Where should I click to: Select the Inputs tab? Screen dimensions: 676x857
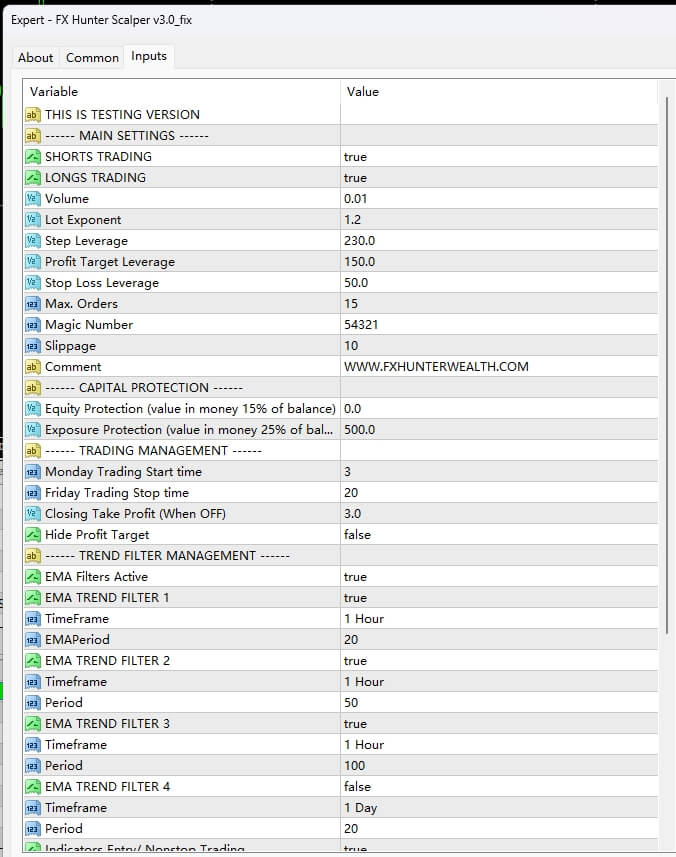[149, 56]
